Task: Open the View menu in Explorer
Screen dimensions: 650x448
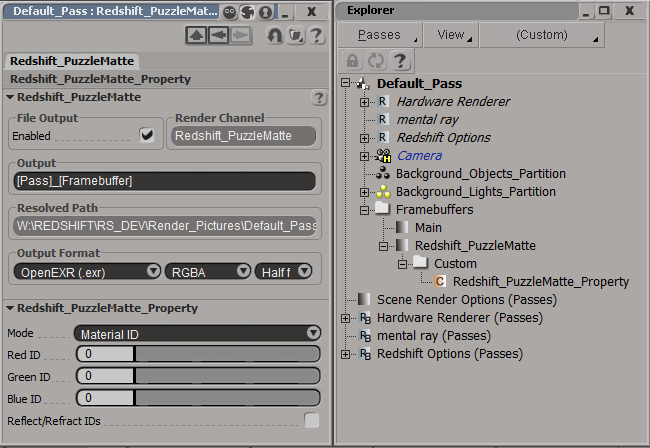Action: (451, 35)
